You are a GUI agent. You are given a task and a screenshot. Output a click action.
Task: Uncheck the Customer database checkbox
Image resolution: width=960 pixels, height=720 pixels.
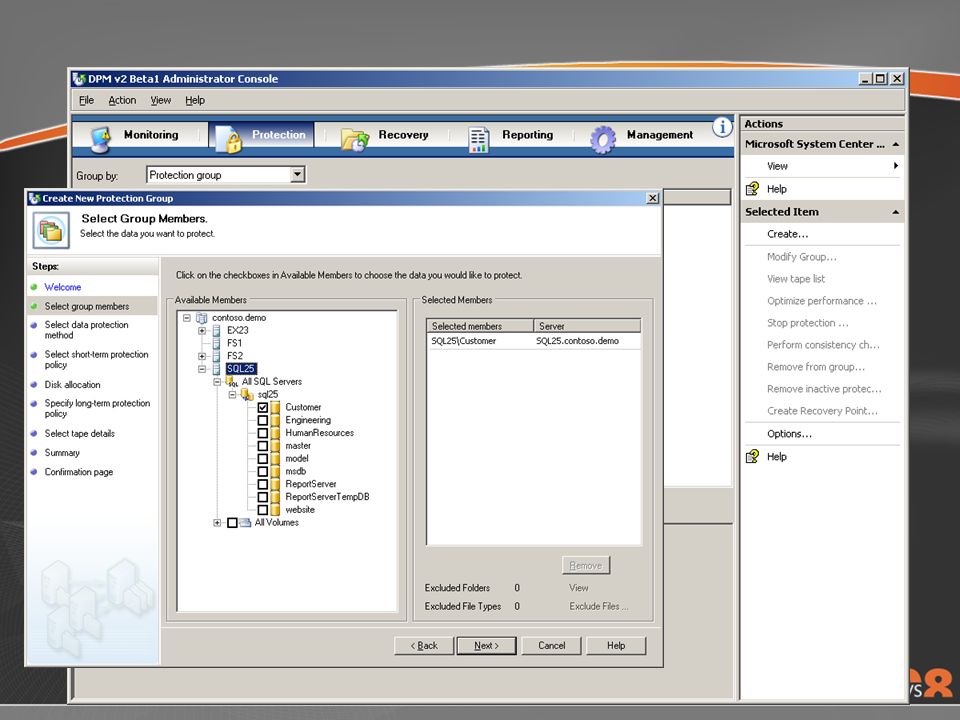coord(263,407)
